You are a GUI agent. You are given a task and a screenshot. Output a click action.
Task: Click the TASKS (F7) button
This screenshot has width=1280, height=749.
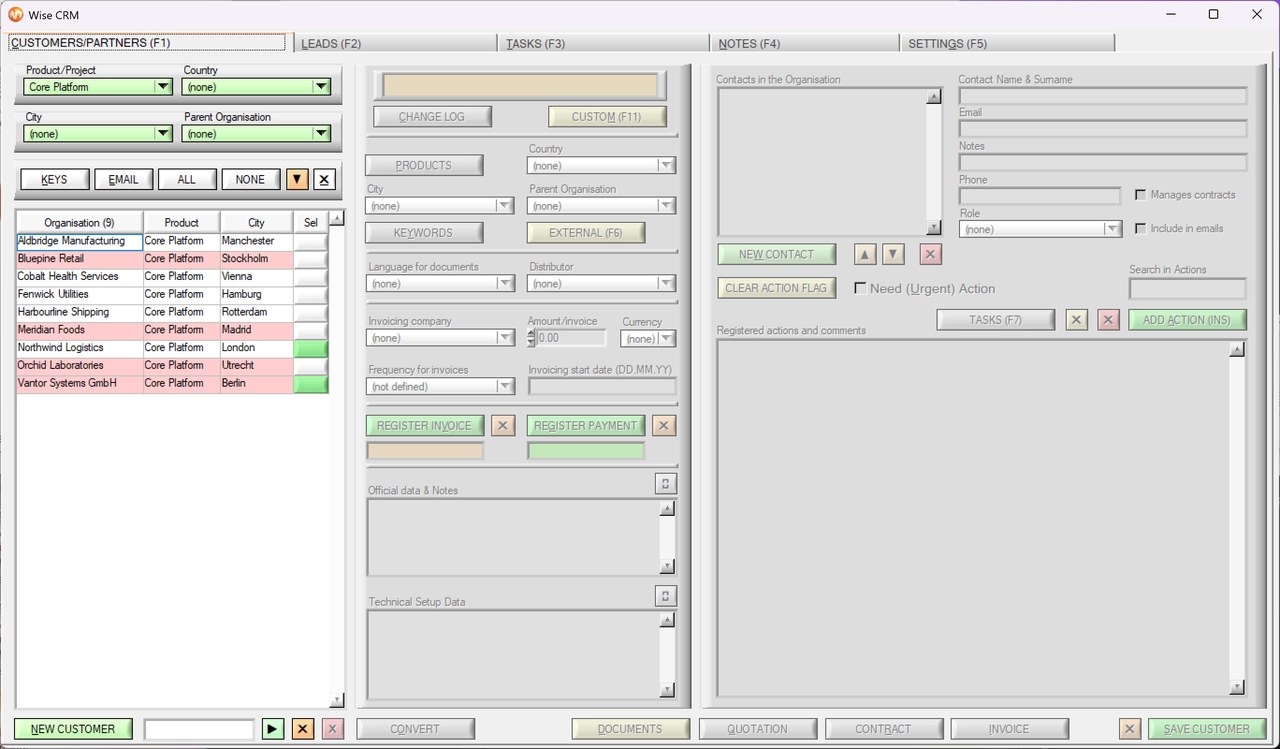pyautogui.click(x=996, y=320)
